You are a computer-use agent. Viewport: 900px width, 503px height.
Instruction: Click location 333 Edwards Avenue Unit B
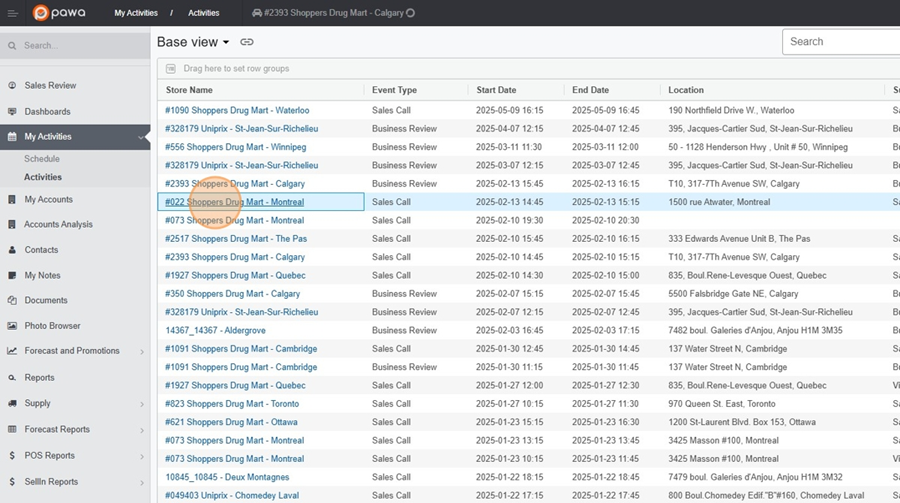click(x=739, y=239)
